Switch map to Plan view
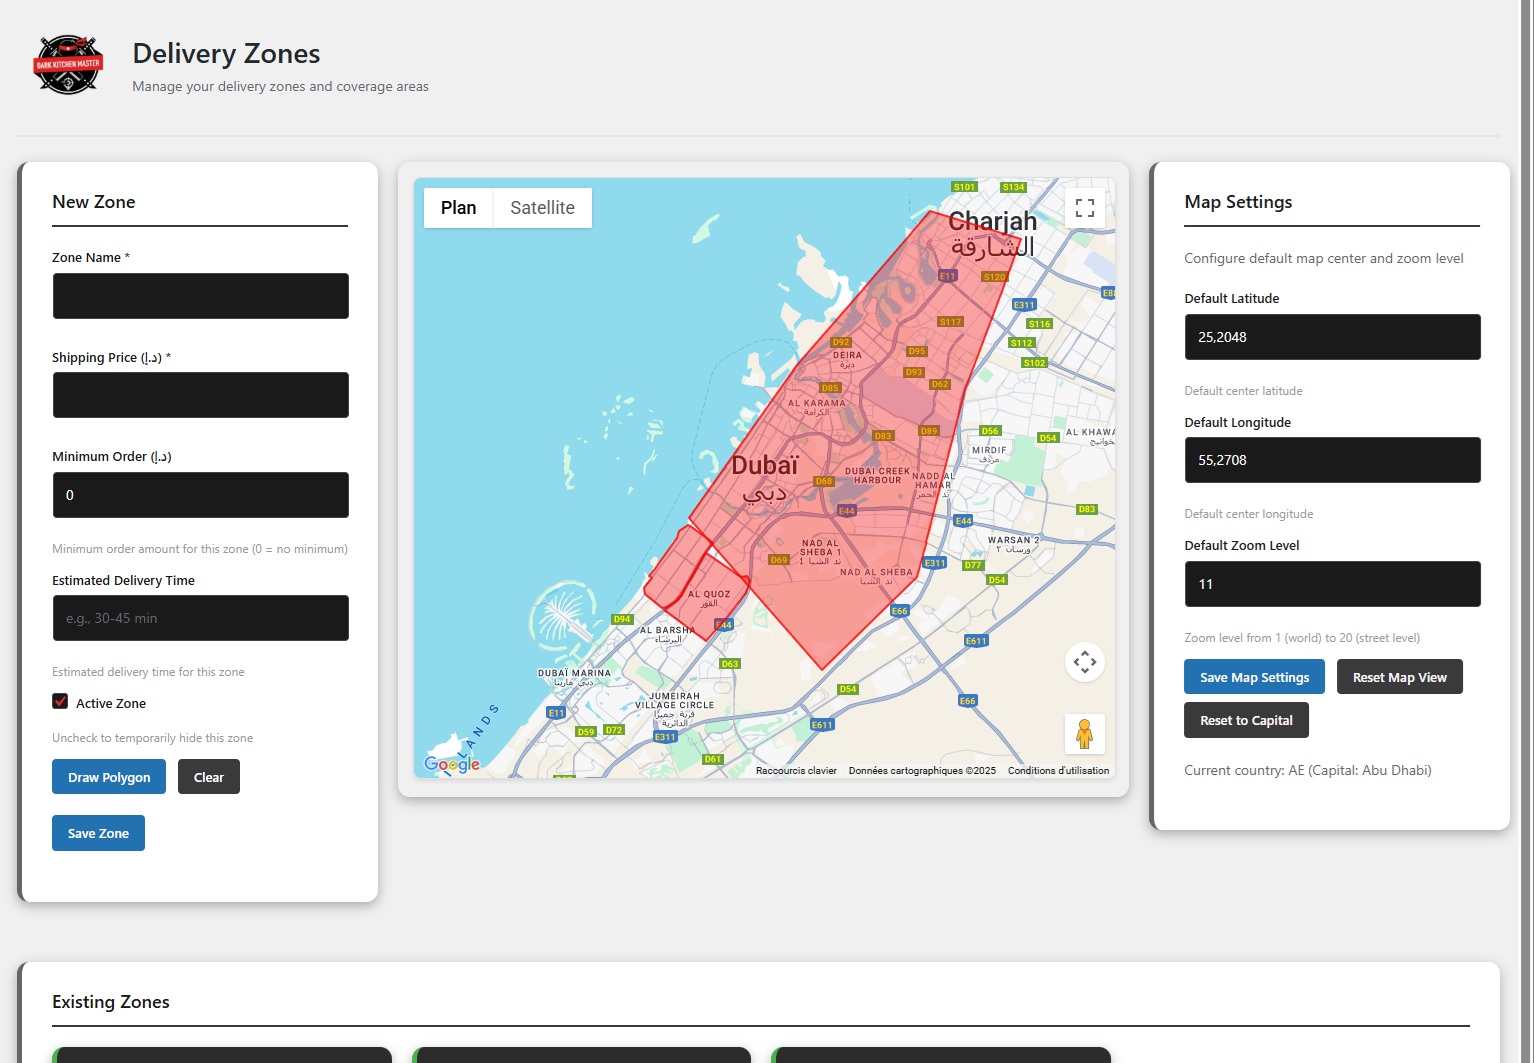This screenshot has height=1063, width=1534. (x=458, y=208)
